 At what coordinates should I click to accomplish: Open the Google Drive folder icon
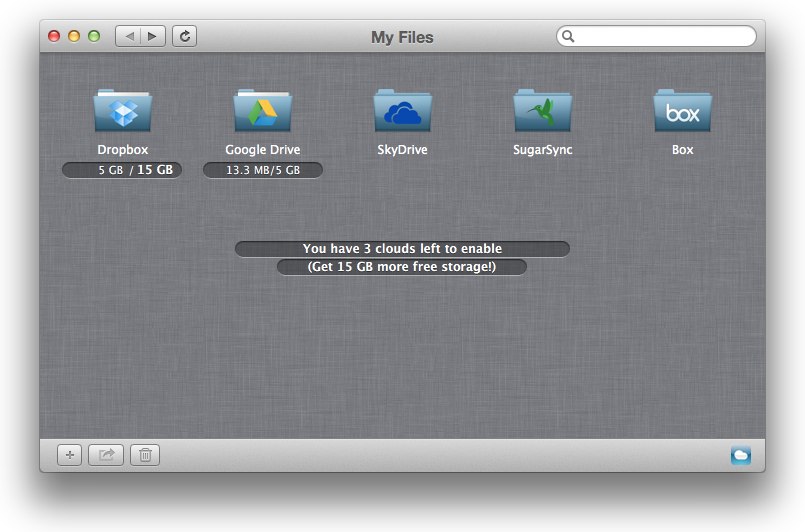point(263,110)
